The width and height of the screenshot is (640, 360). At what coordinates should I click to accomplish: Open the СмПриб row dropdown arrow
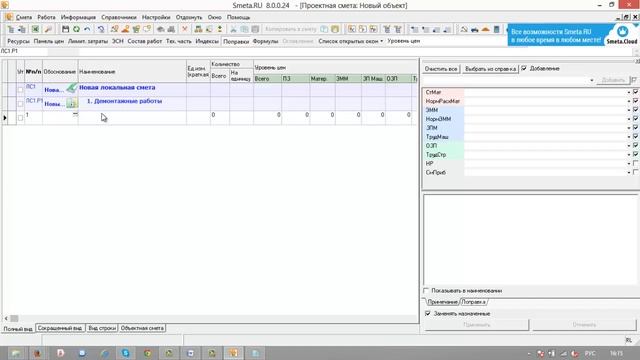coord(629,173)
